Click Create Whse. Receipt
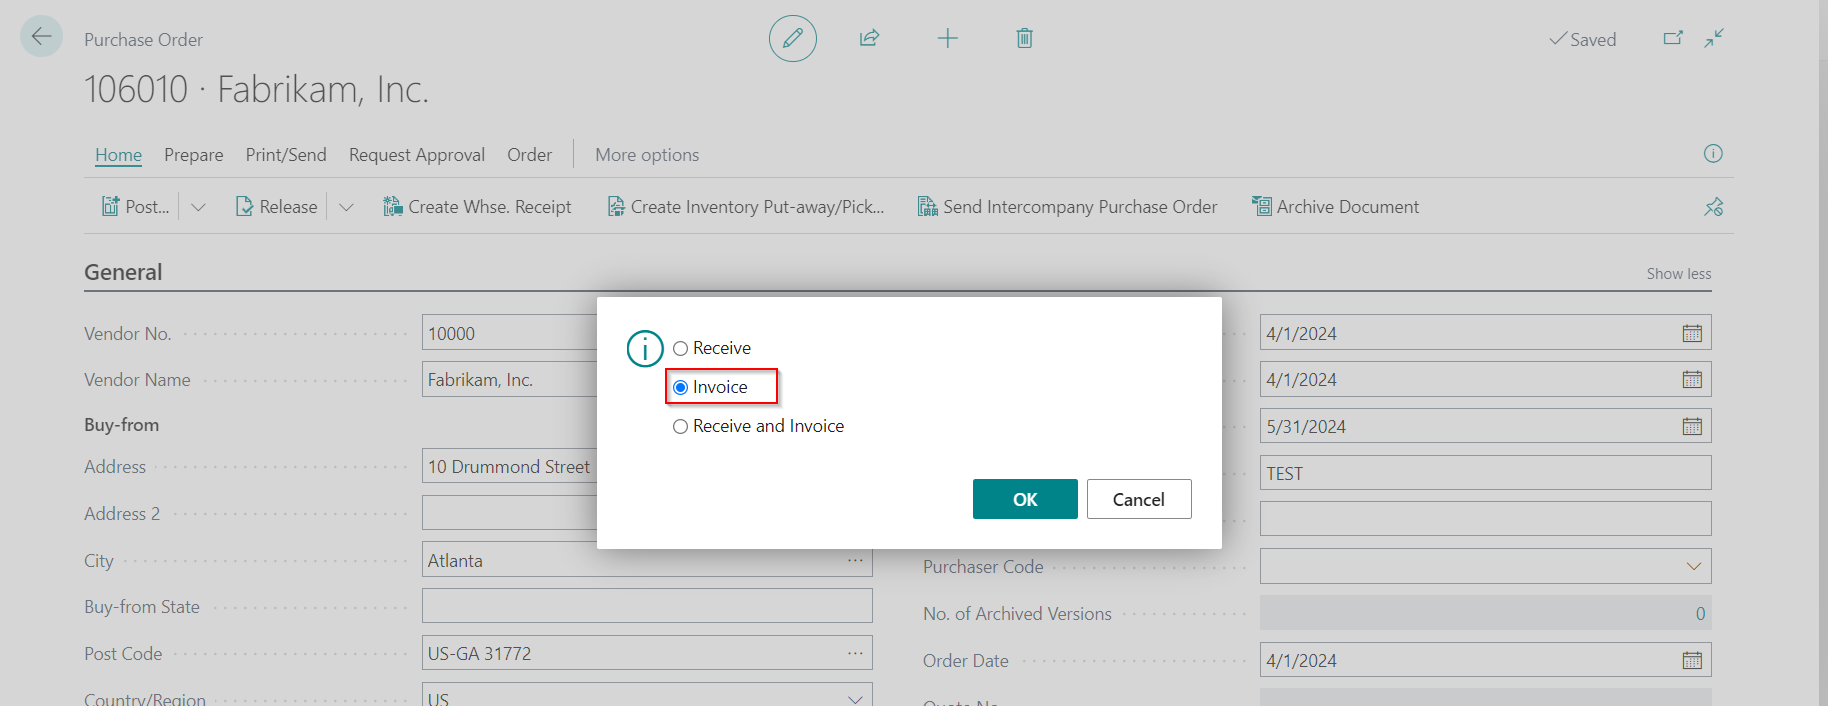Image resolution: width=1828 pixels, height=706 pixels. pos(477,207)
